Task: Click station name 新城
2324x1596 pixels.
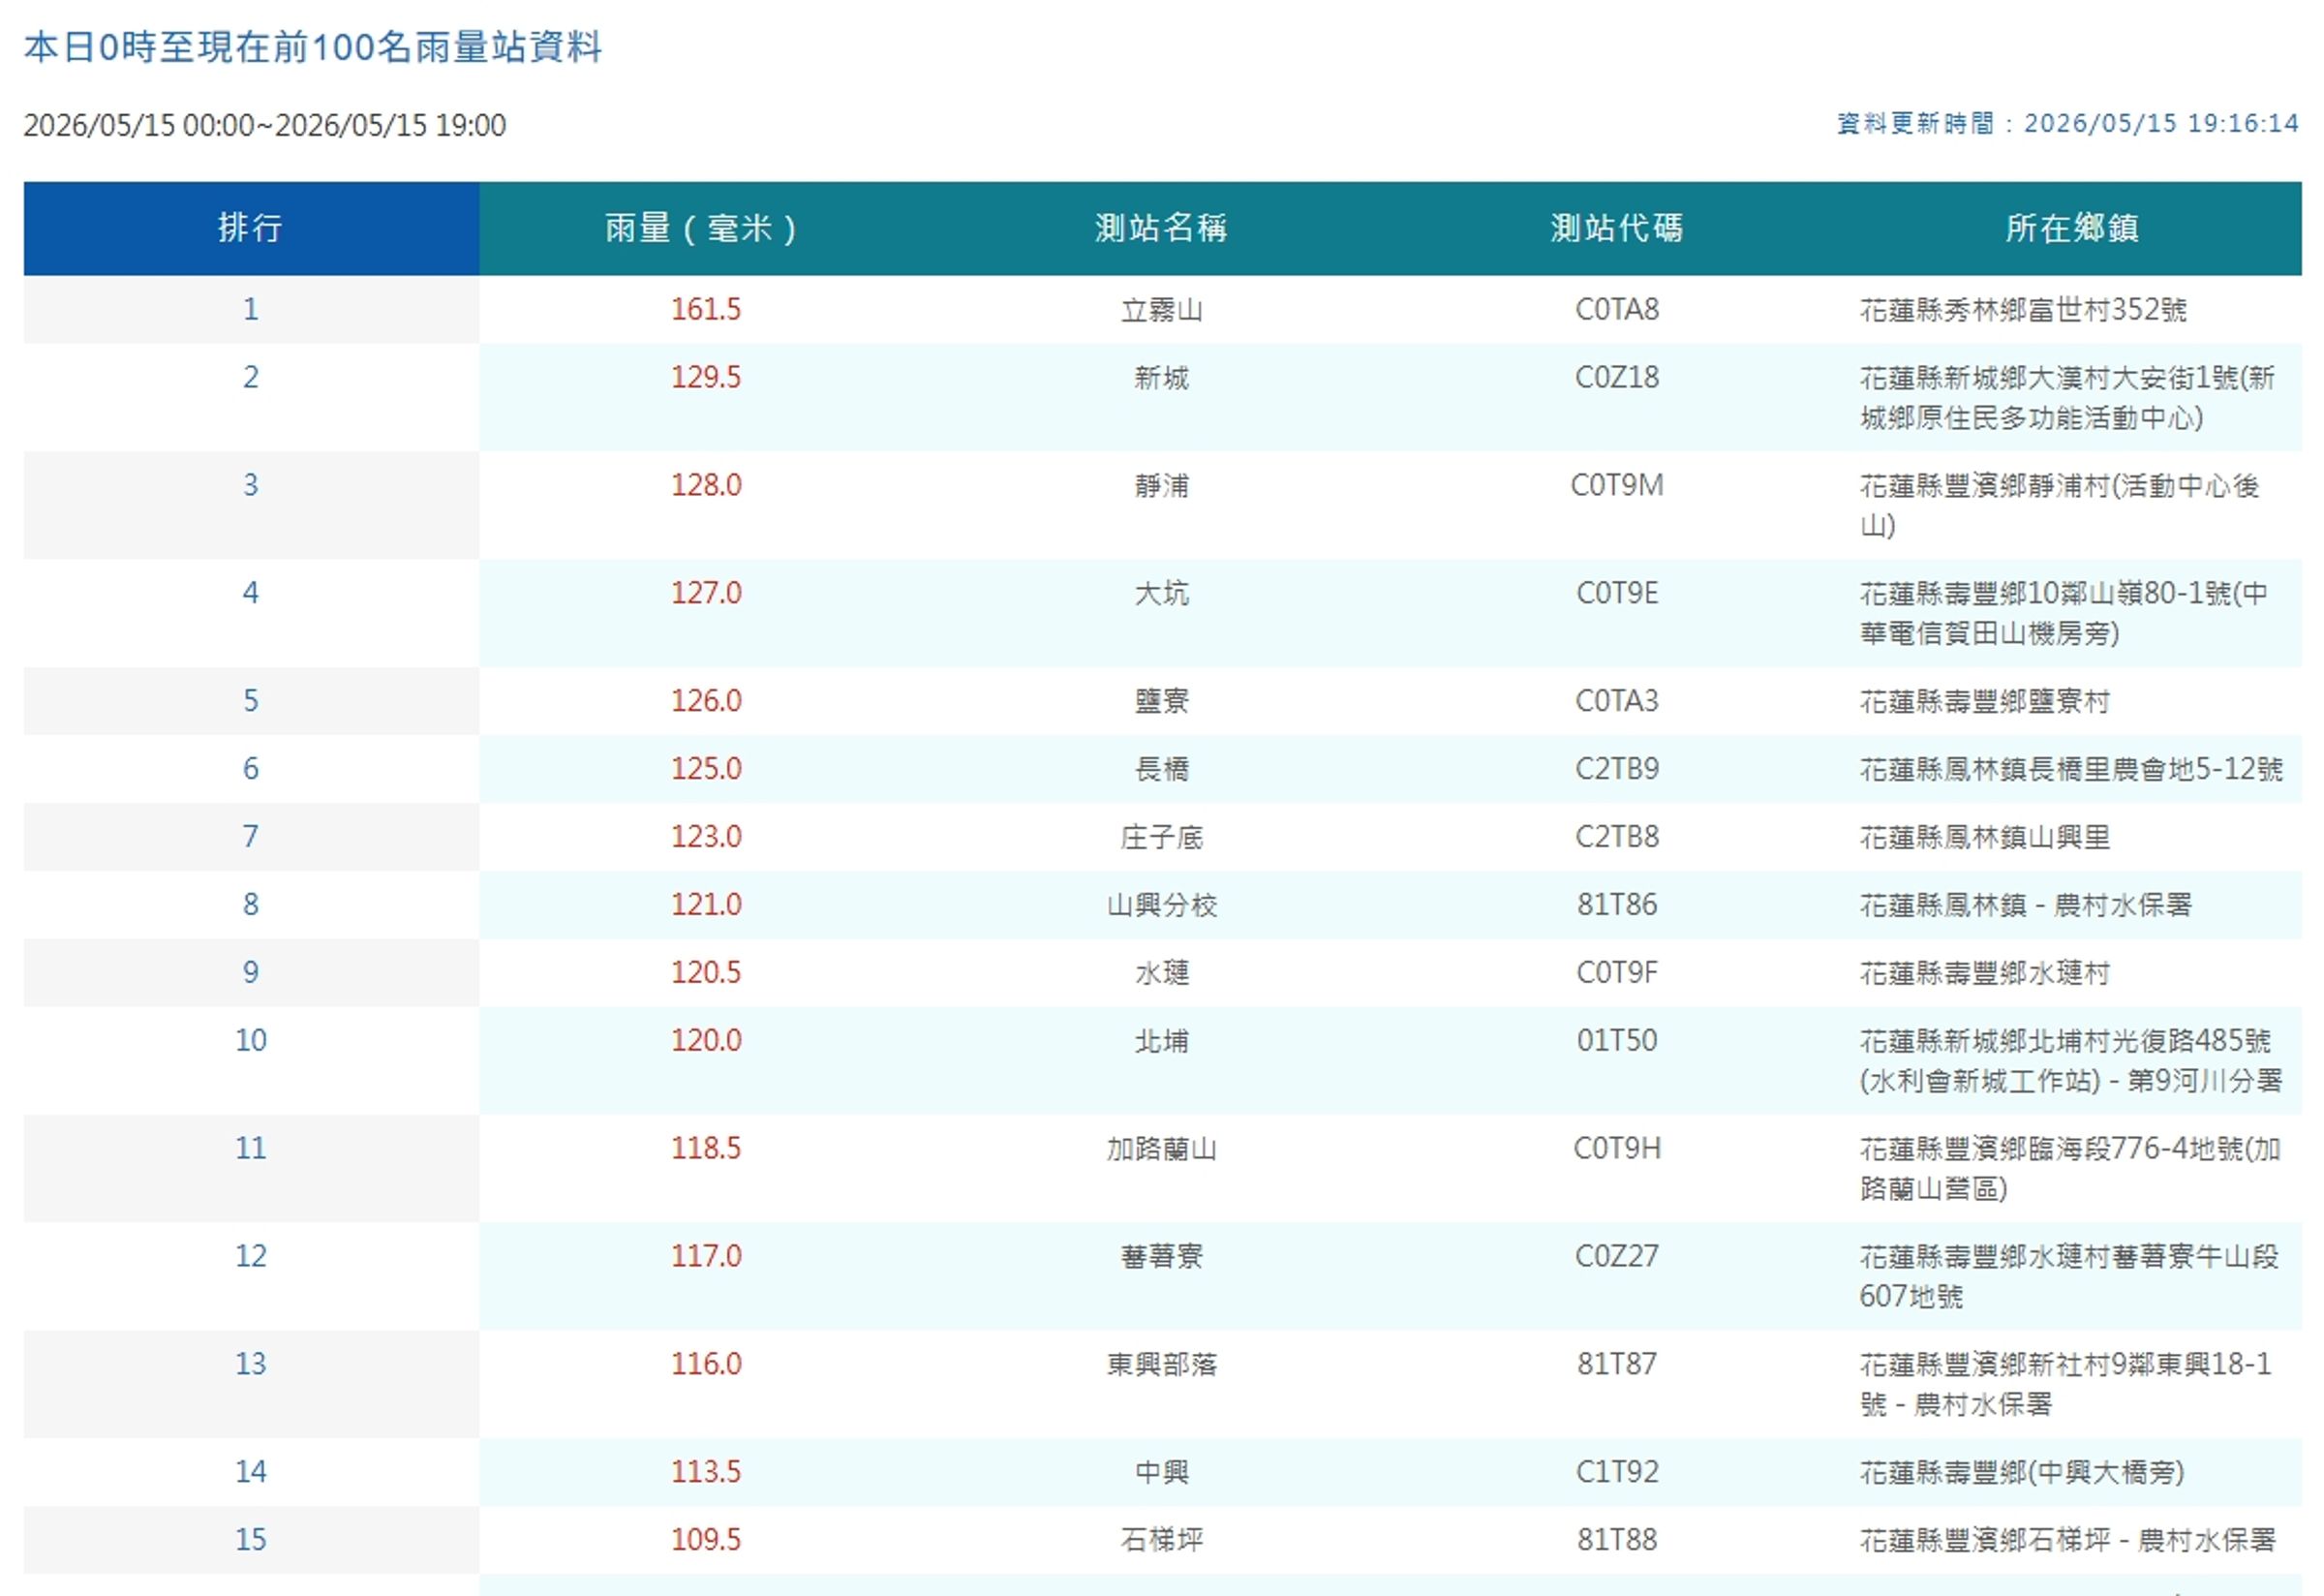Action: 1161,378
